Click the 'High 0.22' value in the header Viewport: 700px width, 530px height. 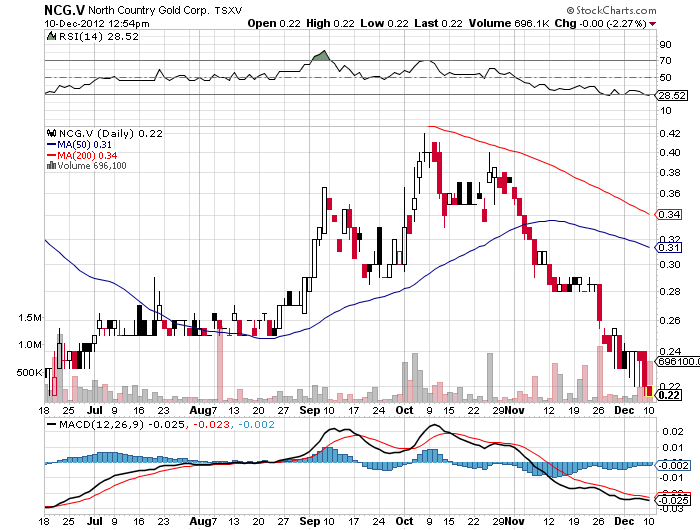pyautogui.click(x=330, y=23)
